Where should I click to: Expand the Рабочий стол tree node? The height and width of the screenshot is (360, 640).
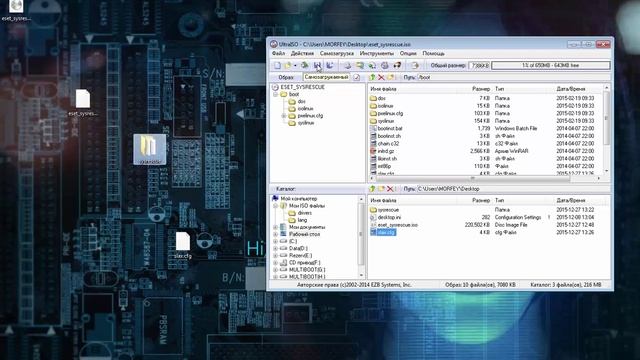click(276, 234)
